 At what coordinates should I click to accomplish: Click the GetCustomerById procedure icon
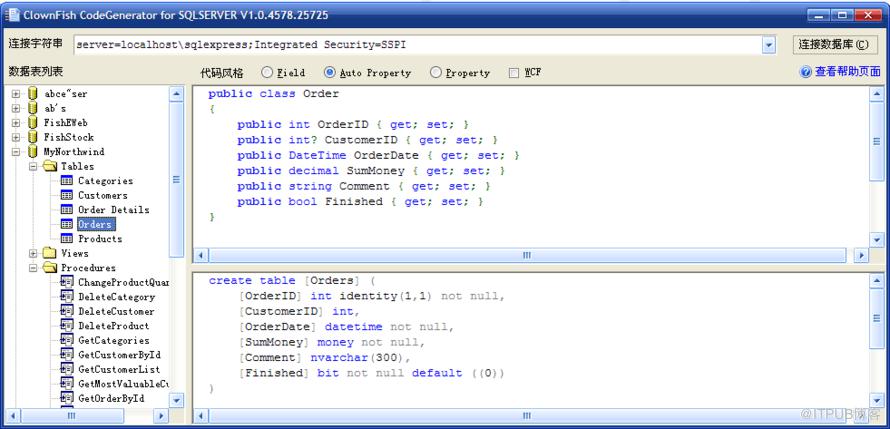click(x=67, y=355)
